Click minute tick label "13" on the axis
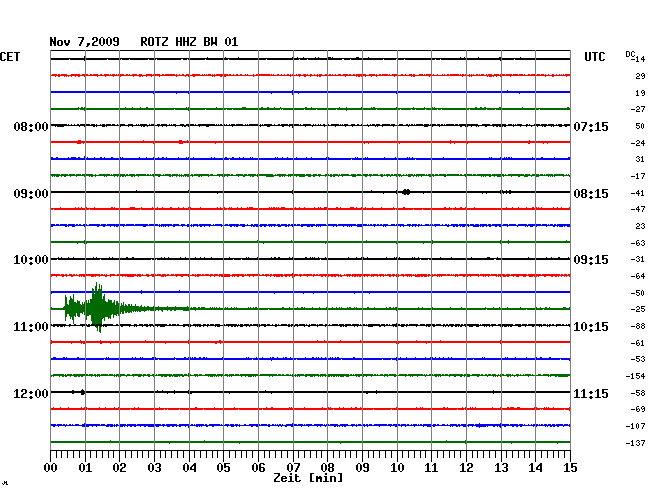 click(501, 467)
